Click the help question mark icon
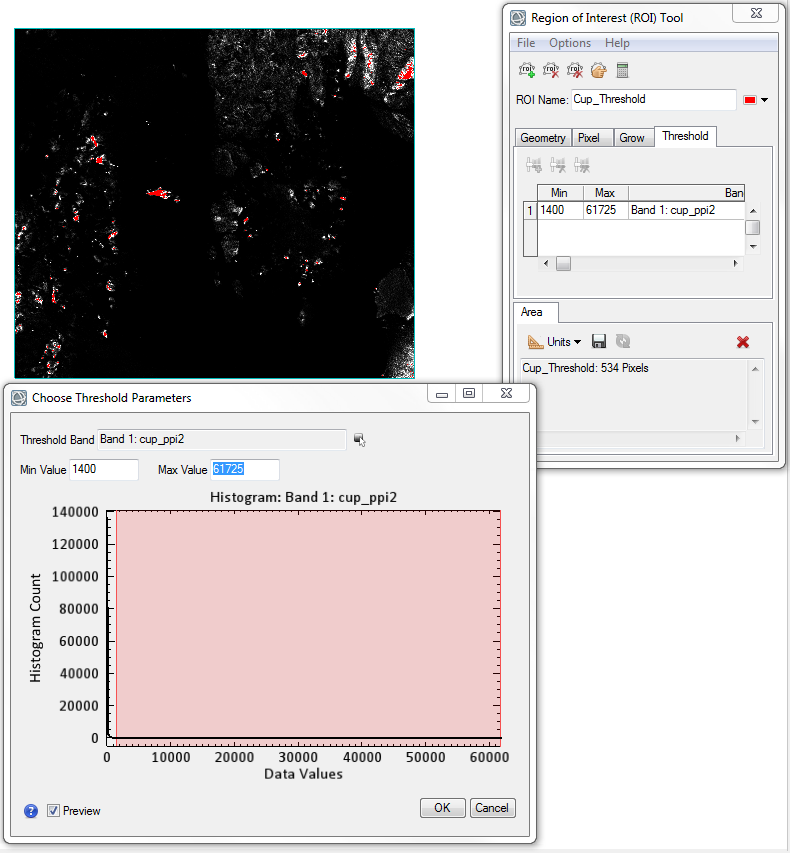 point(31,810)
